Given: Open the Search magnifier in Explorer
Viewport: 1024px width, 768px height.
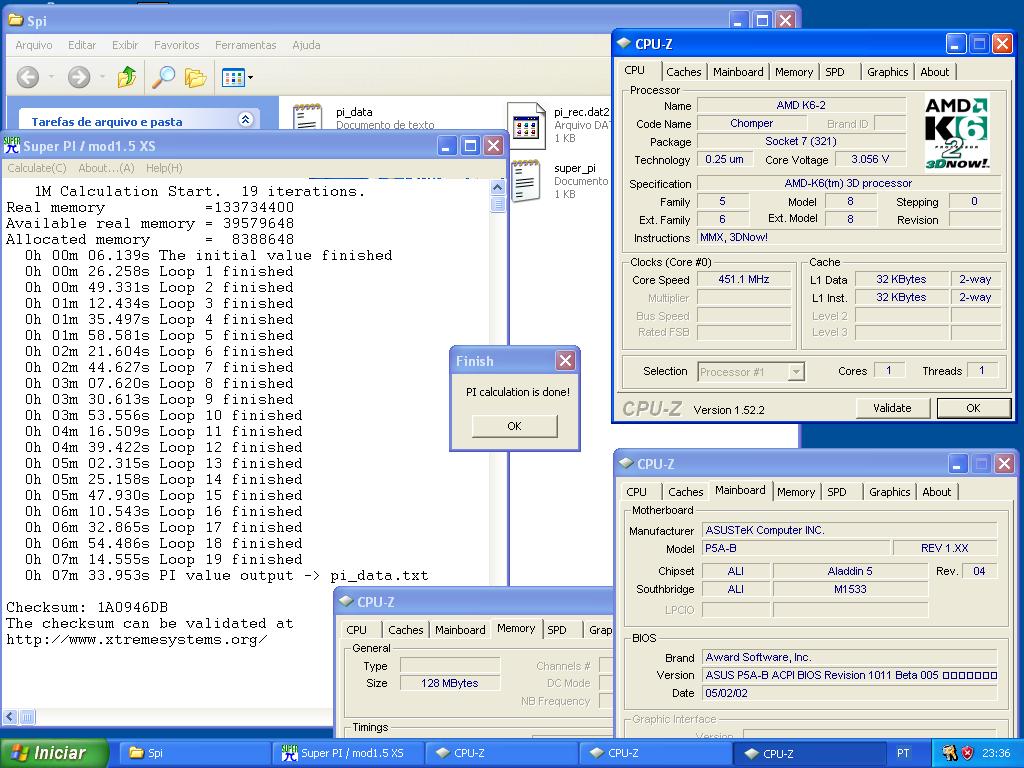Looking at the screenshot, I should [x=163, y=77].
